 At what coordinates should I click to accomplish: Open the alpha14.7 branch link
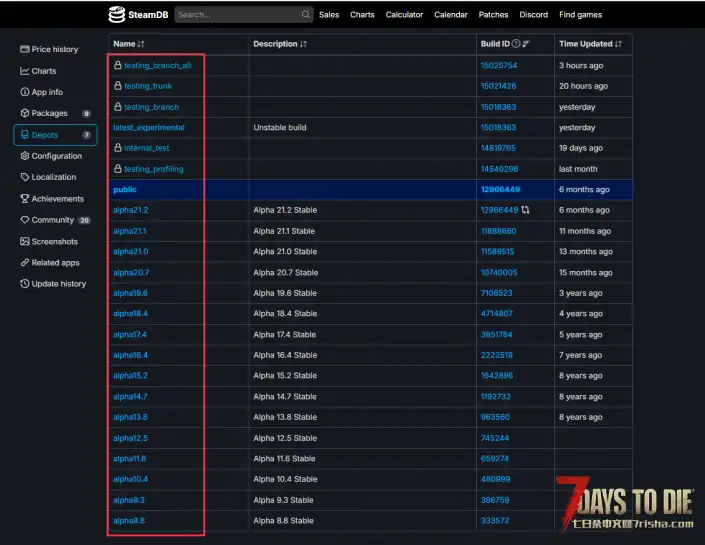click(130, 397)
